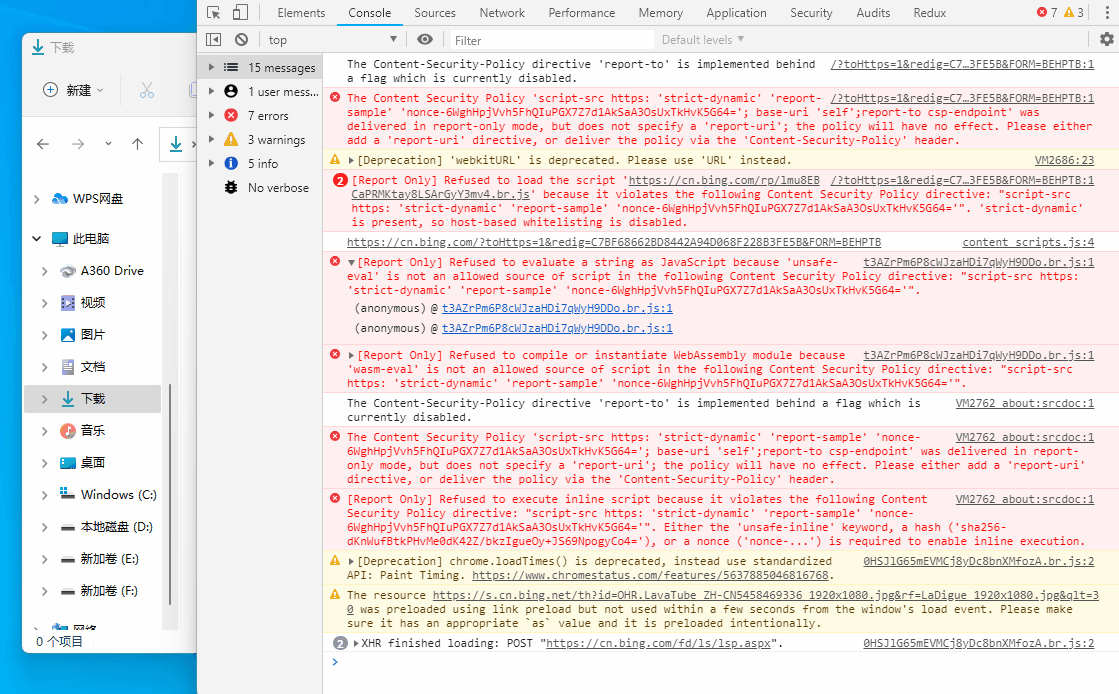Expand the XHR finished loading entry
This screenshot has width=1119, height=694.
point(356,643)
